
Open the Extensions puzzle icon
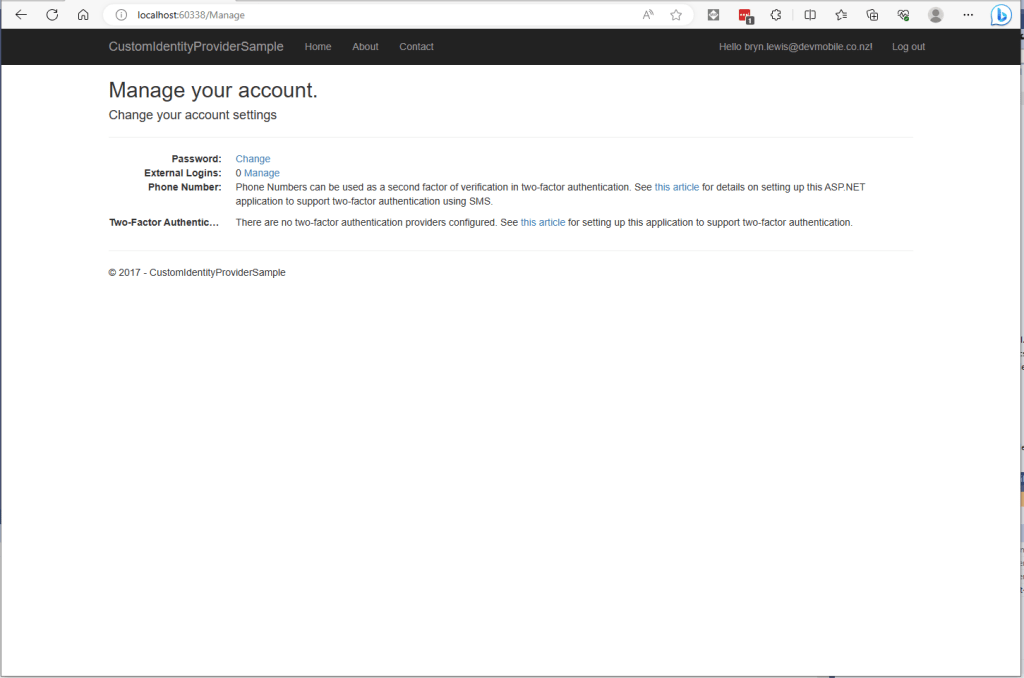(775, 15)
